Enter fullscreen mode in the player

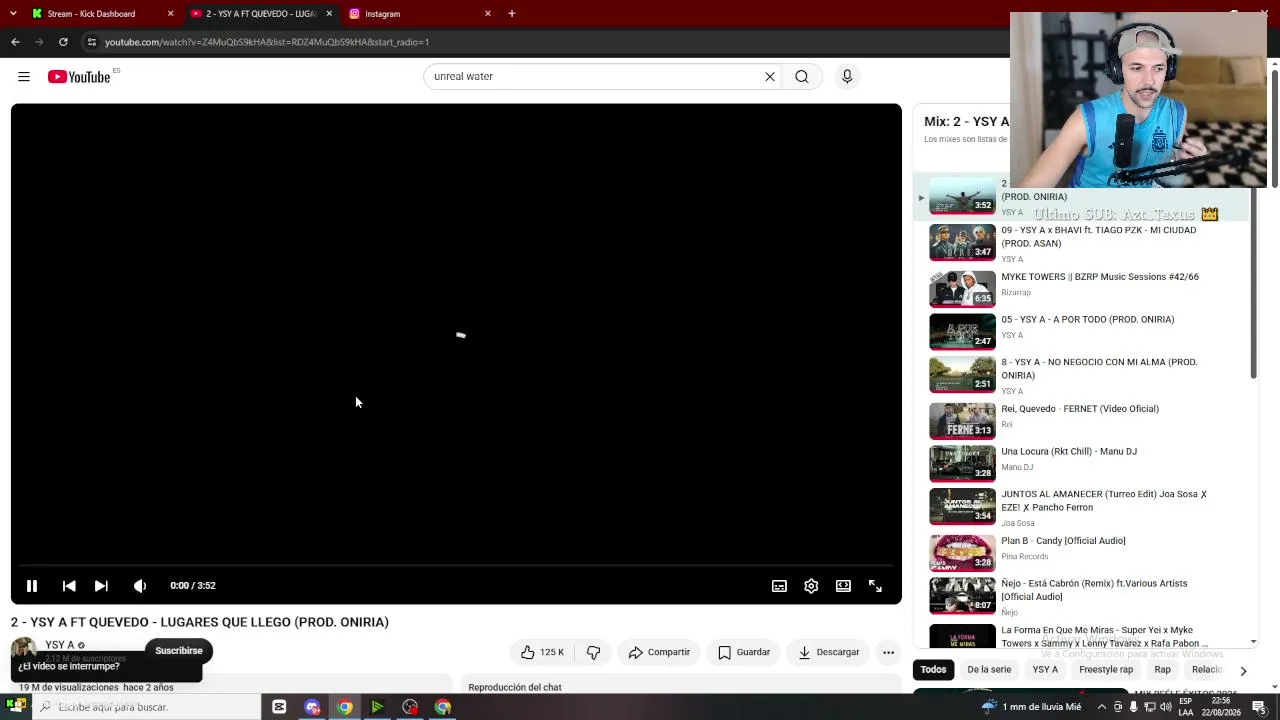pyautogui.click(x=875, y=586)
